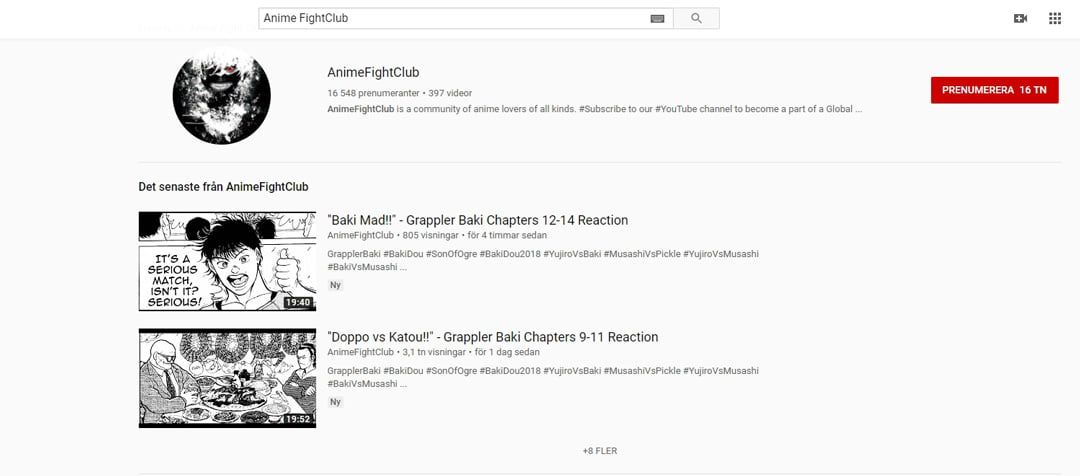This screenshot has width=1080, height=476.
Task: Open the AnimeFightClub channel title
Action: [x=373, y=72]
